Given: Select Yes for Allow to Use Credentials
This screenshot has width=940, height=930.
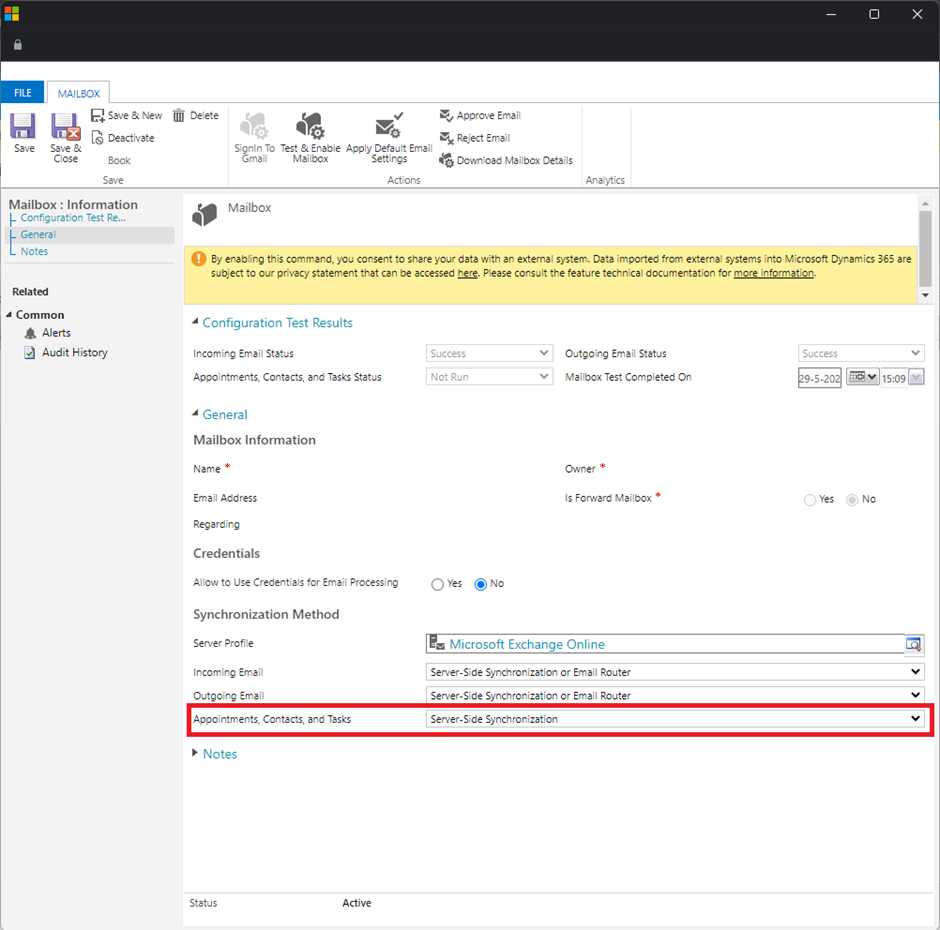Looking at the screenshot, I should (x=438, y=584).
